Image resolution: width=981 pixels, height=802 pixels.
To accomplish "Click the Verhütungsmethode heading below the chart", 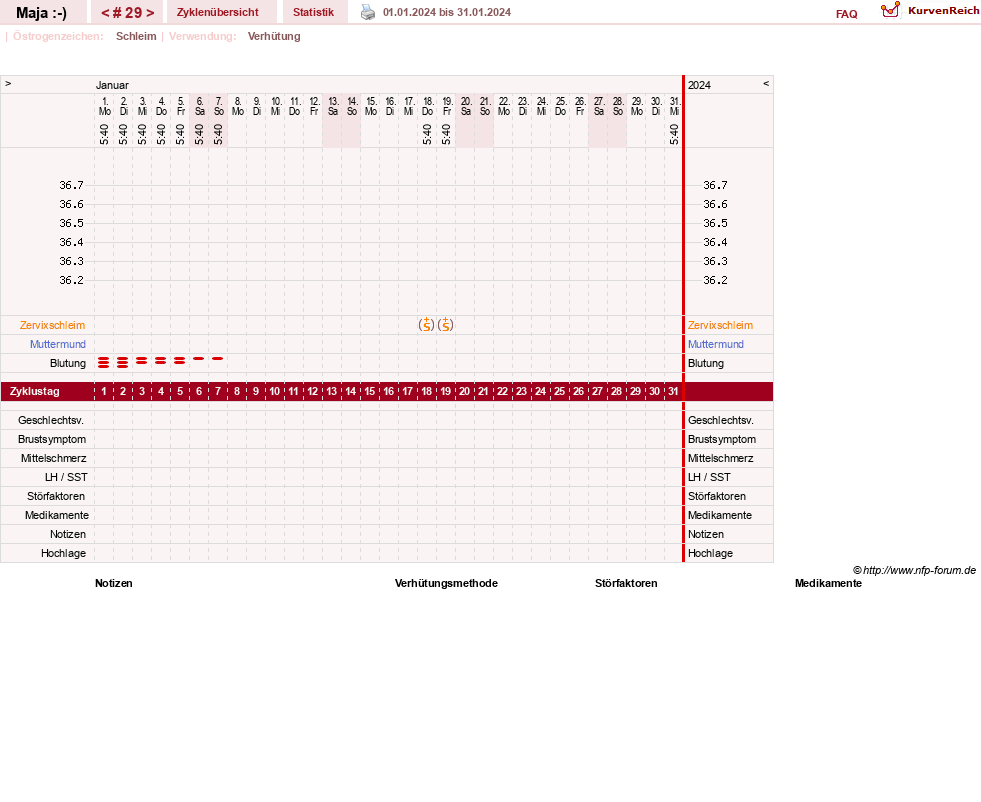I will click(446, 583).
